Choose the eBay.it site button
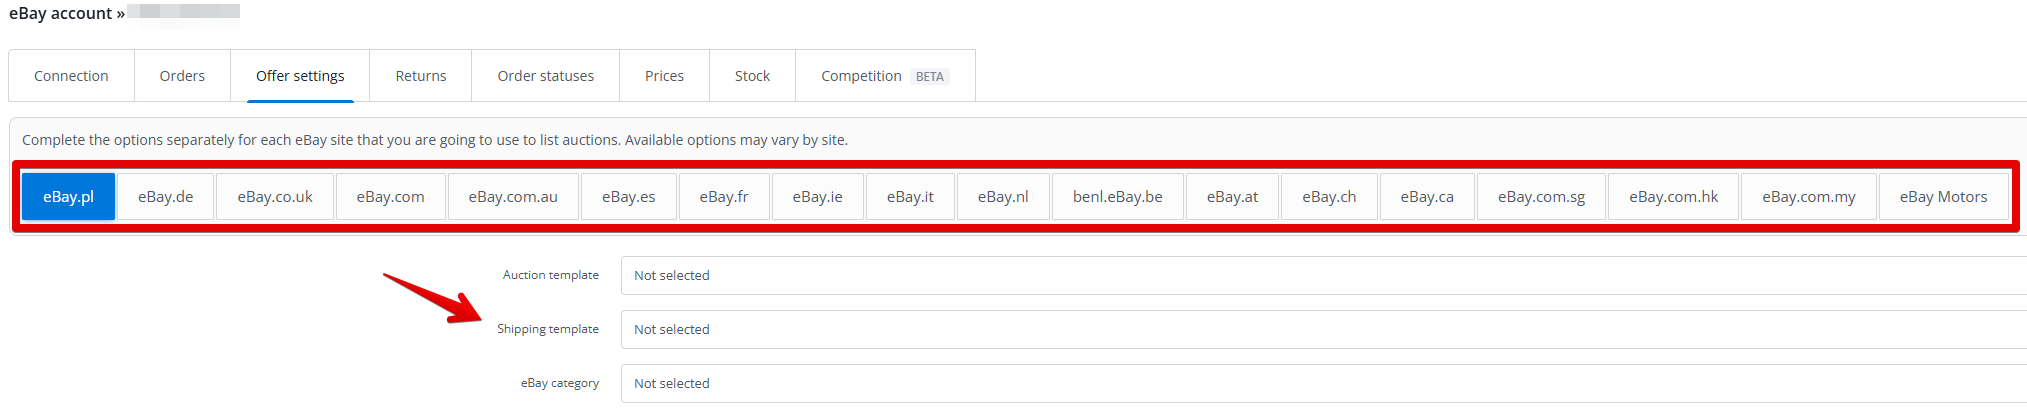The image size is (2027, 418). (x=910, y=197)
